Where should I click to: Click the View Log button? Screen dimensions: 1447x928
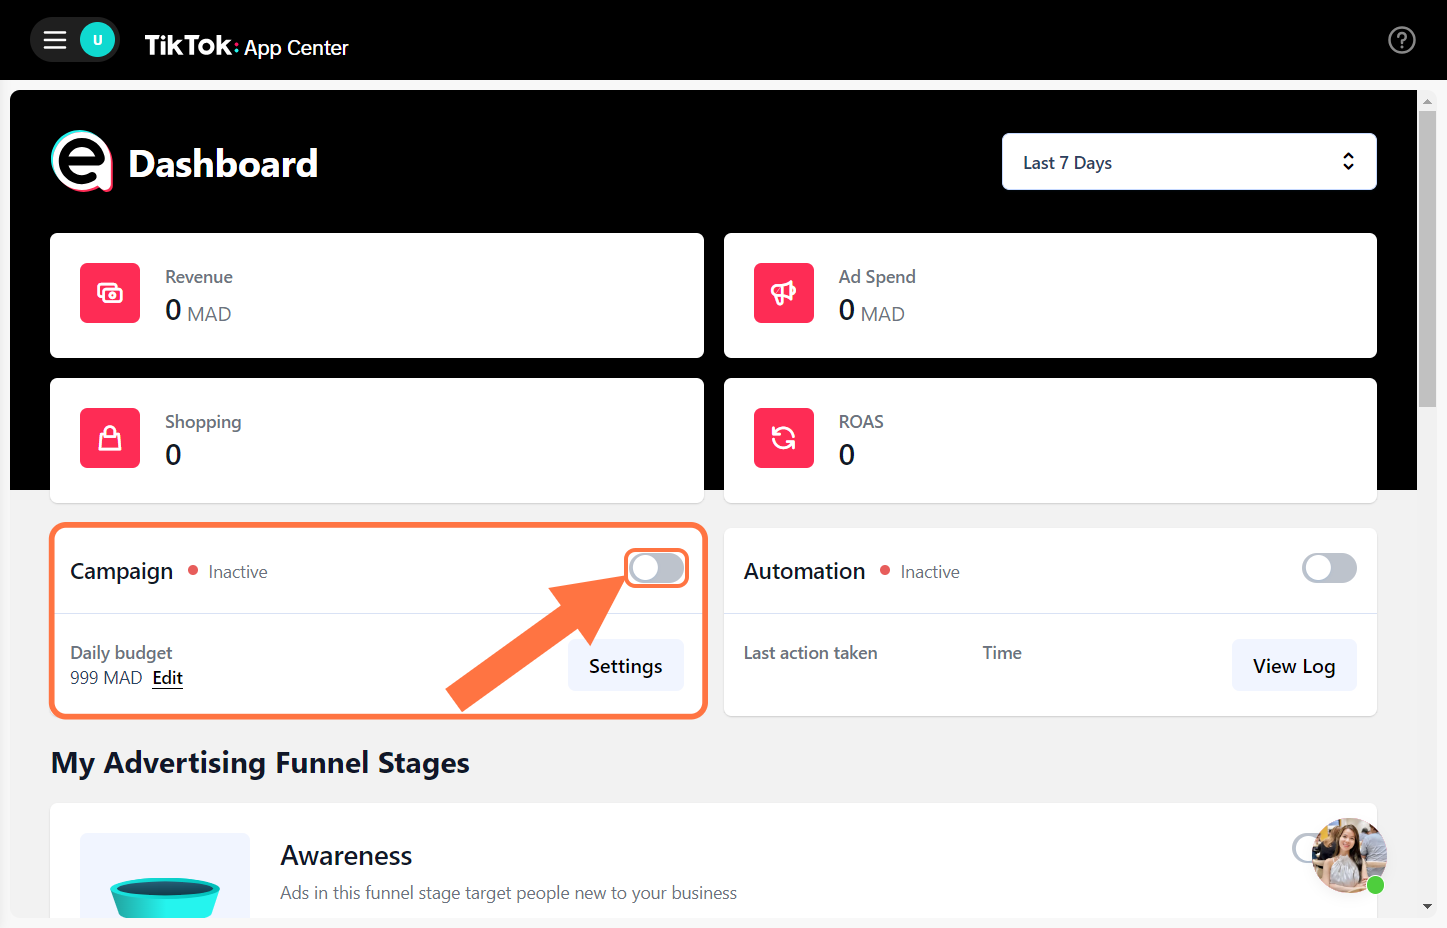click(1294, 665)
